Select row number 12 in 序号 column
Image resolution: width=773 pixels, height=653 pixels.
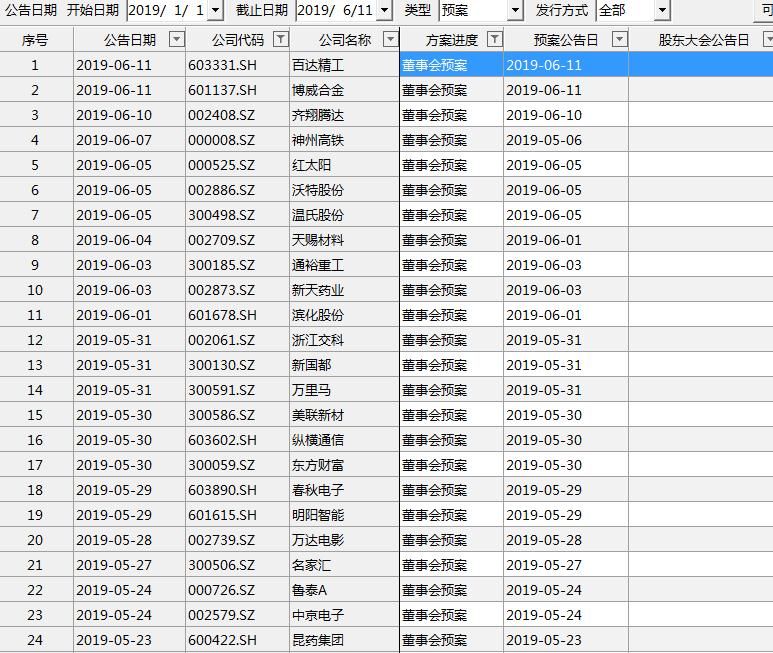(x=35, y=340)
